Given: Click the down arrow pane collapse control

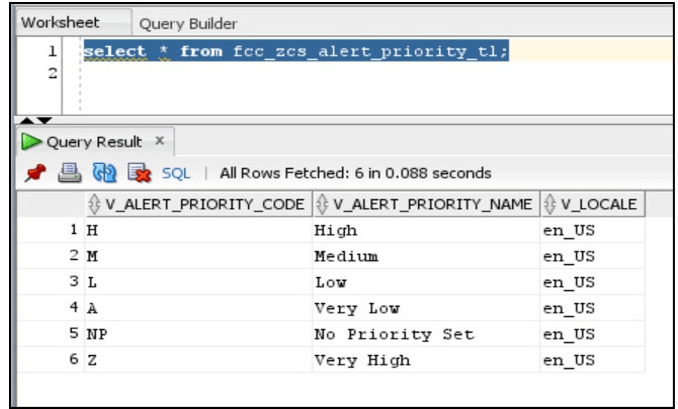Looking at the screenshot, I should click(44, 120).
